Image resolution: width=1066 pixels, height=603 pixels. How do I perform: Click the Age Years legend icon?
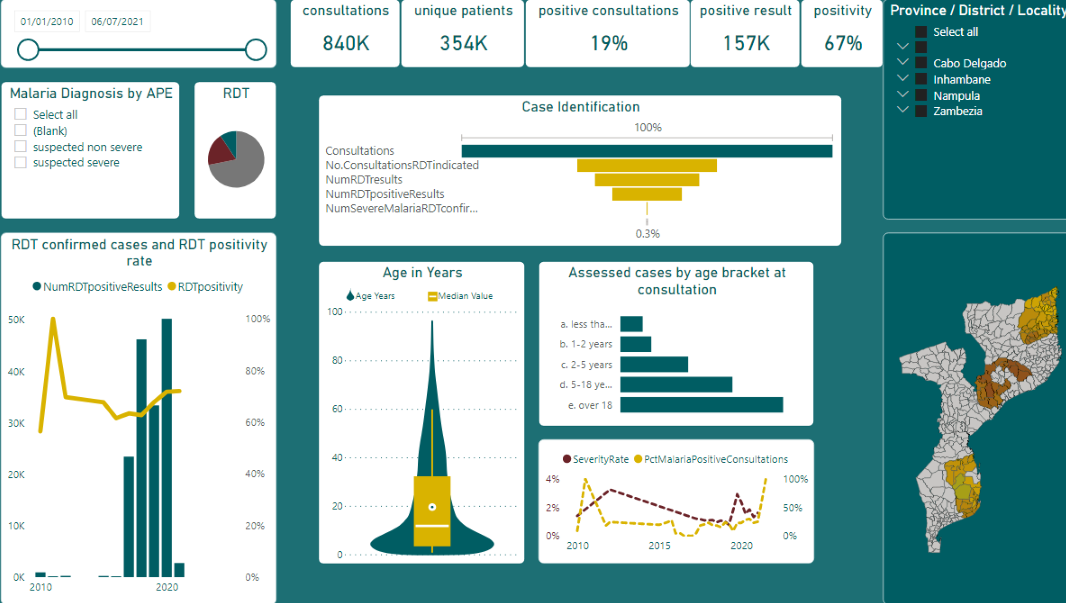pos(350,295)
